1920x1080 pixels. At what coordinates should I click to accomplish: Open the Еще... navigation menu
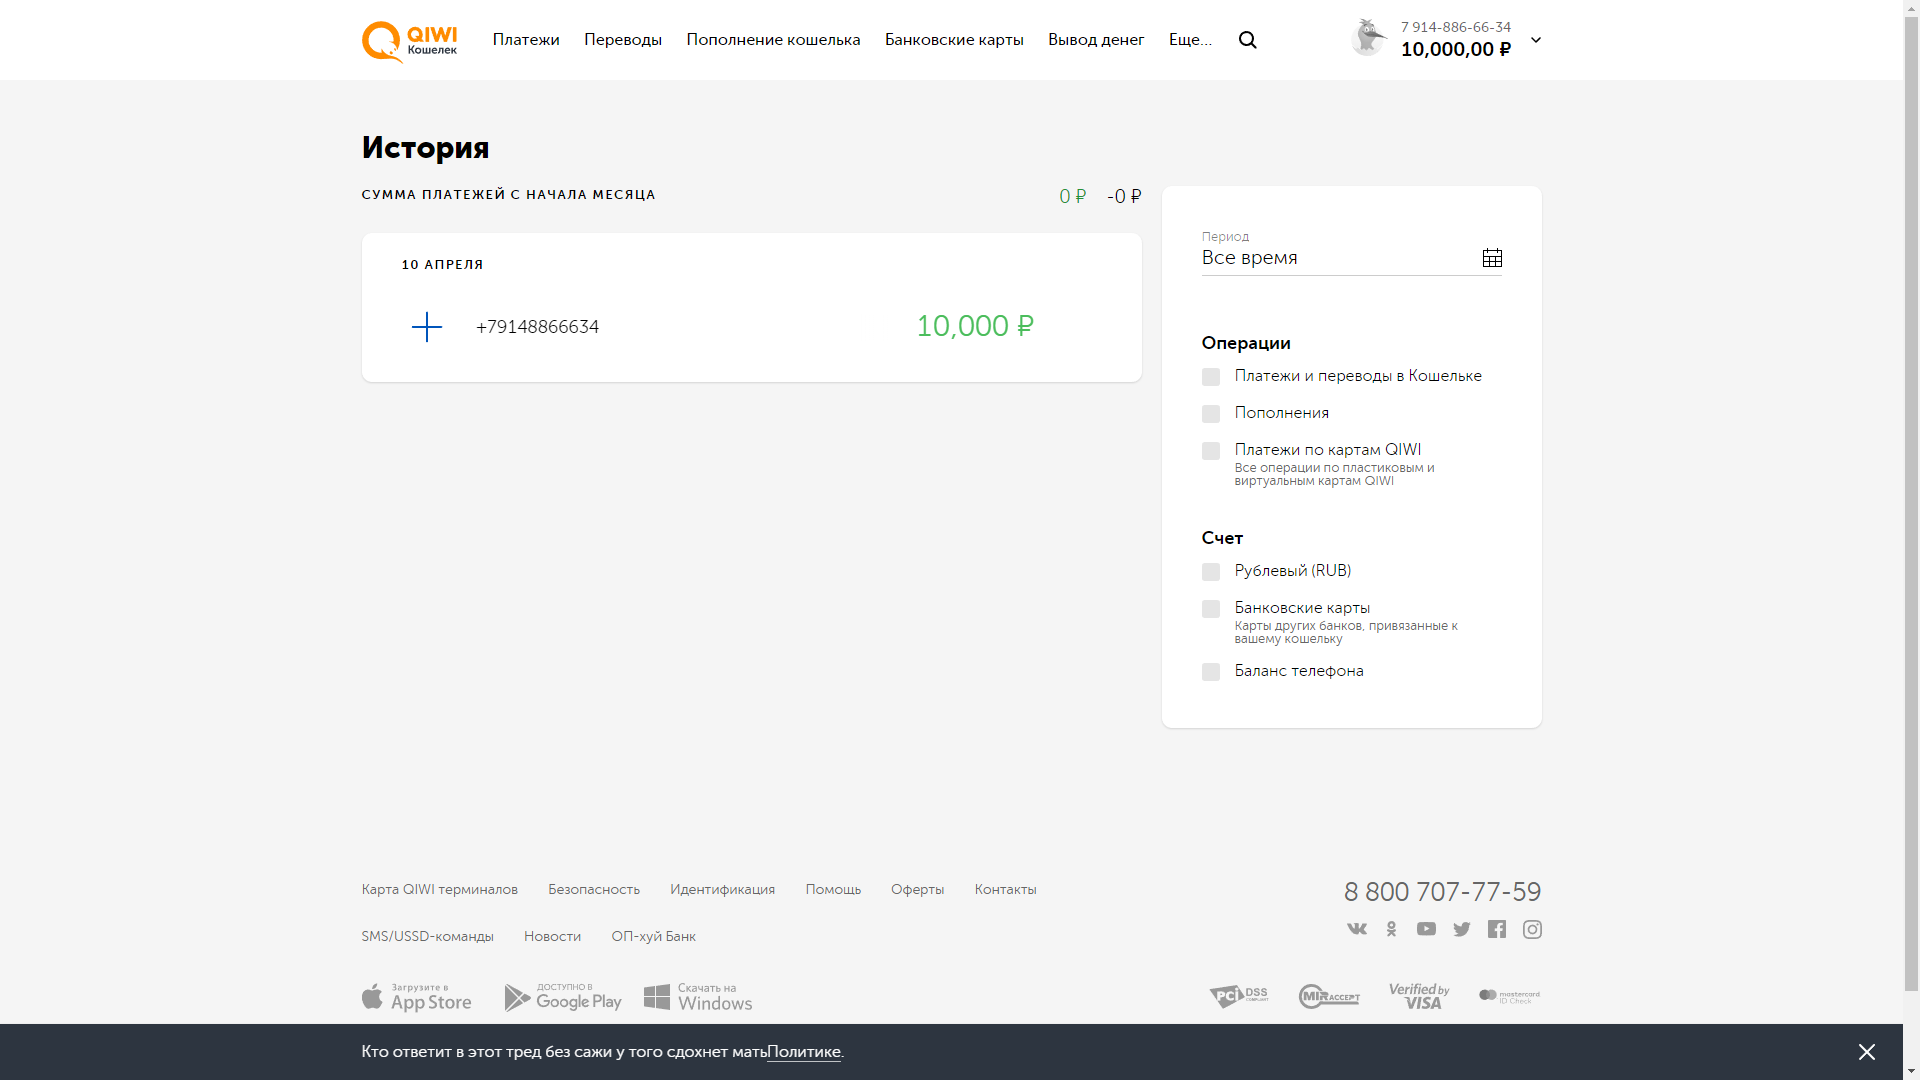[1189, 40]
